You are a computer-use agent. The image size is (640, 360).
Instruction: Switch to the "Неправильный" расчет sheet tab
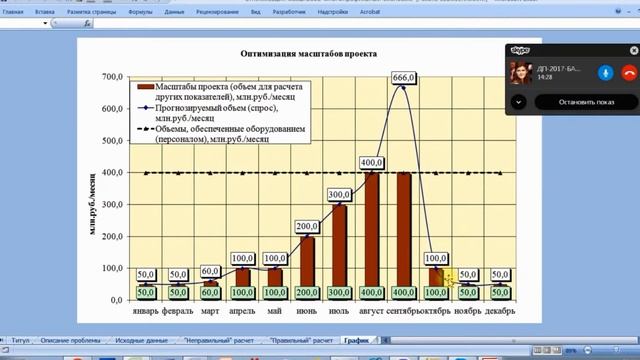tap(219, 340)
